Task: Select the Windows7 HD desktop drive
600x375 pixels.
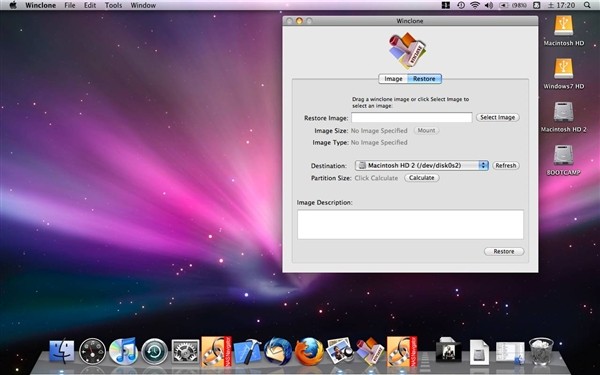Action: pyautogui.click(x=563, y=74)
